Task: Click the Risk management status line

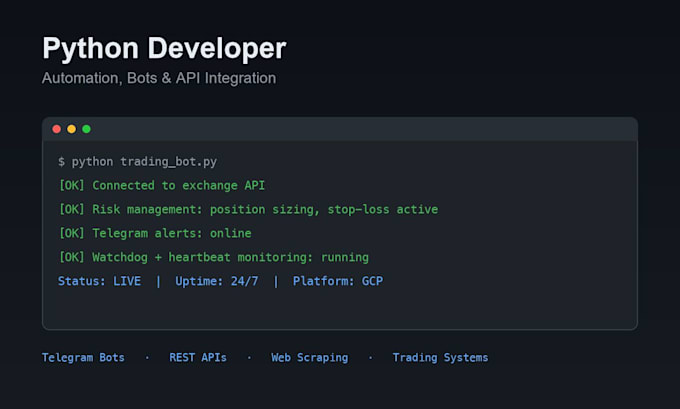Action: [x=248, y=209]
